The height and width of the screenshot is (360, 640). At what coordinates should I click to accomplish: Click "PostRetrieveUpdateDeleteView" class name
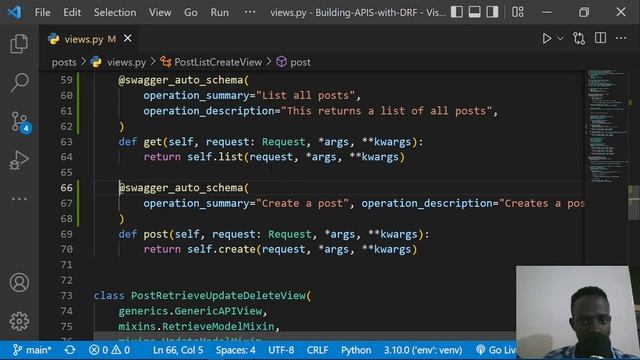(x=218, y=296)
